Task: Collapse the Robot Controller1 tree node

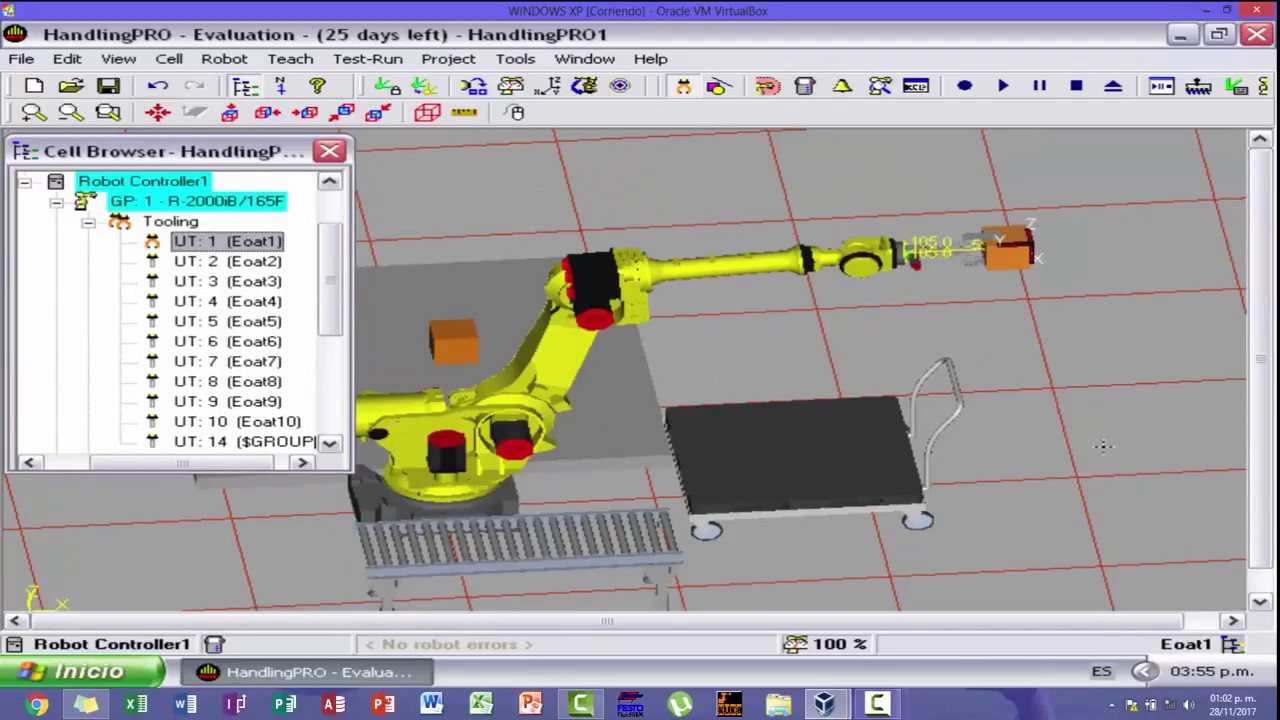Action: point(25,182)
